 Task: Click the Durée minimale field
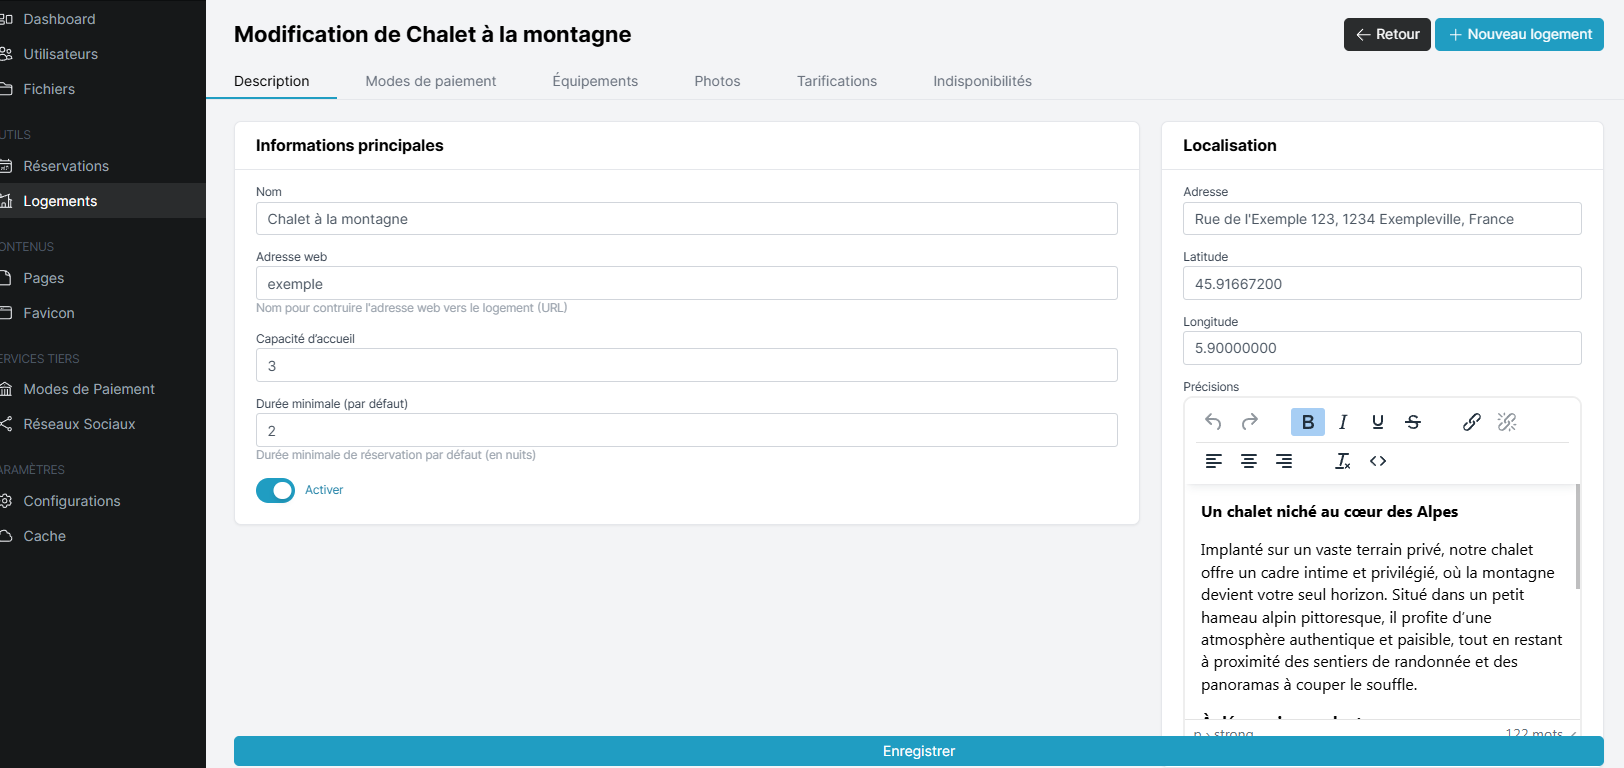pyautogui.click(x=687, y=430)
